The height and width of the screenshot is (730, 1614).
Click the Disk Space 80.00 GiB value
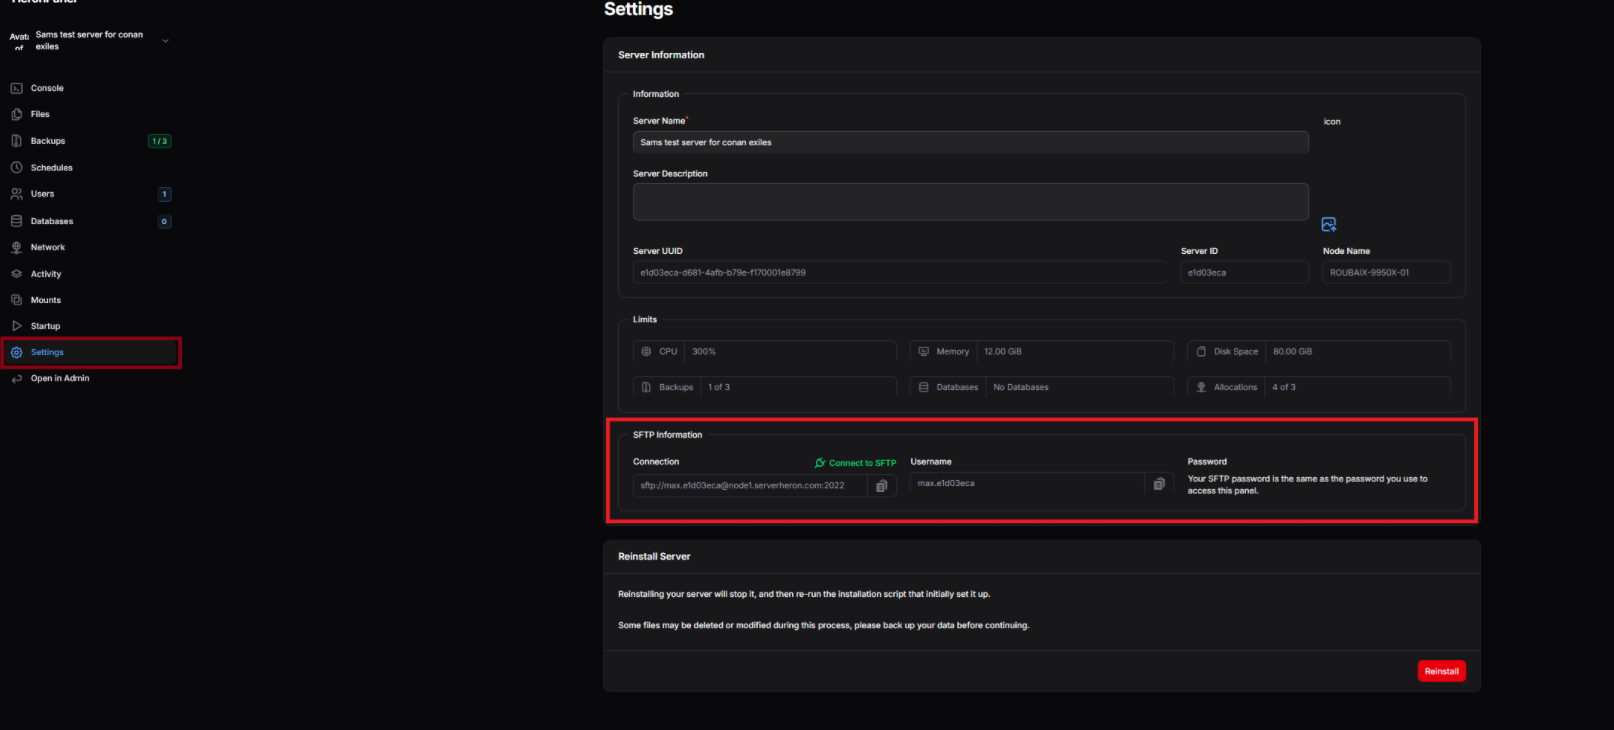click(x=1292, y=351)
